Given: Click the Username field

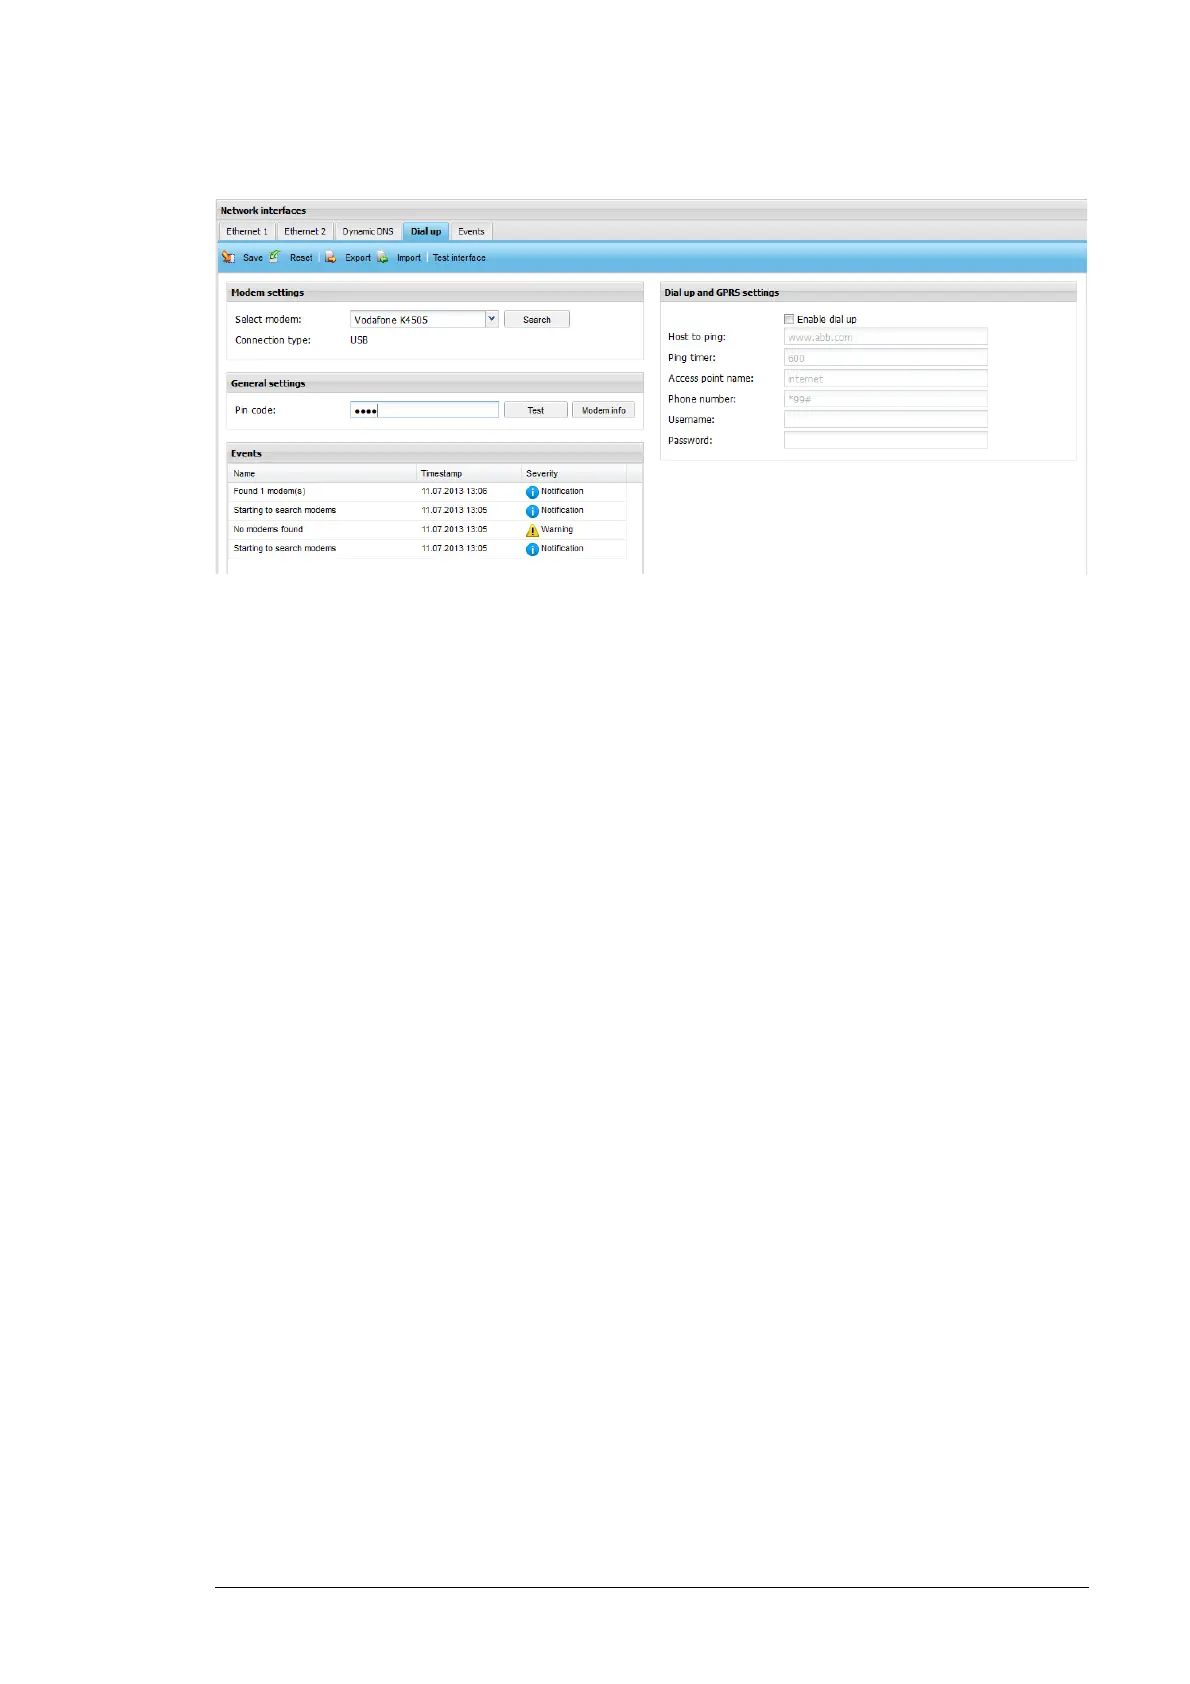Looking at the screenshot, I should 885,420.
